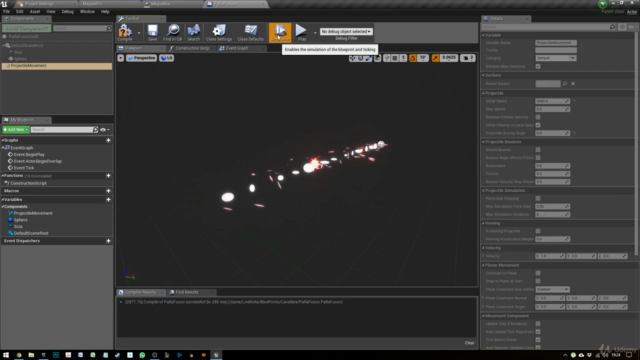Screen dimensions: 640x360
Task: Select Sphere in Components variables list
Action: (20, 220)
